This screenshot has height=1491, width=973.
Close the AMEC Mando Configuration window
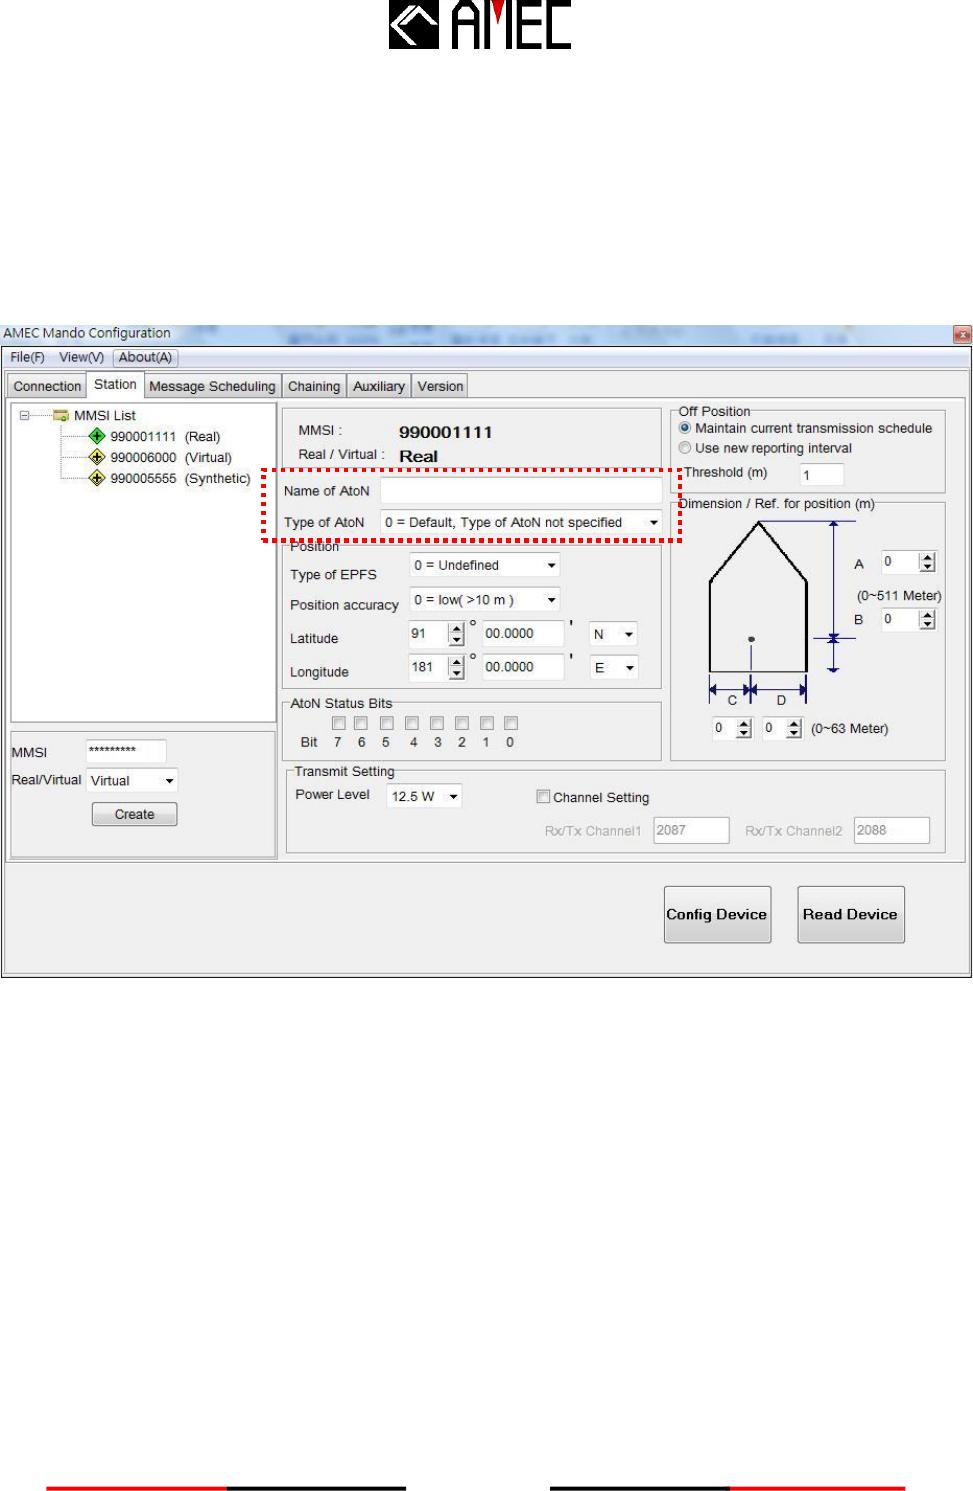click(x=962, y=334)
